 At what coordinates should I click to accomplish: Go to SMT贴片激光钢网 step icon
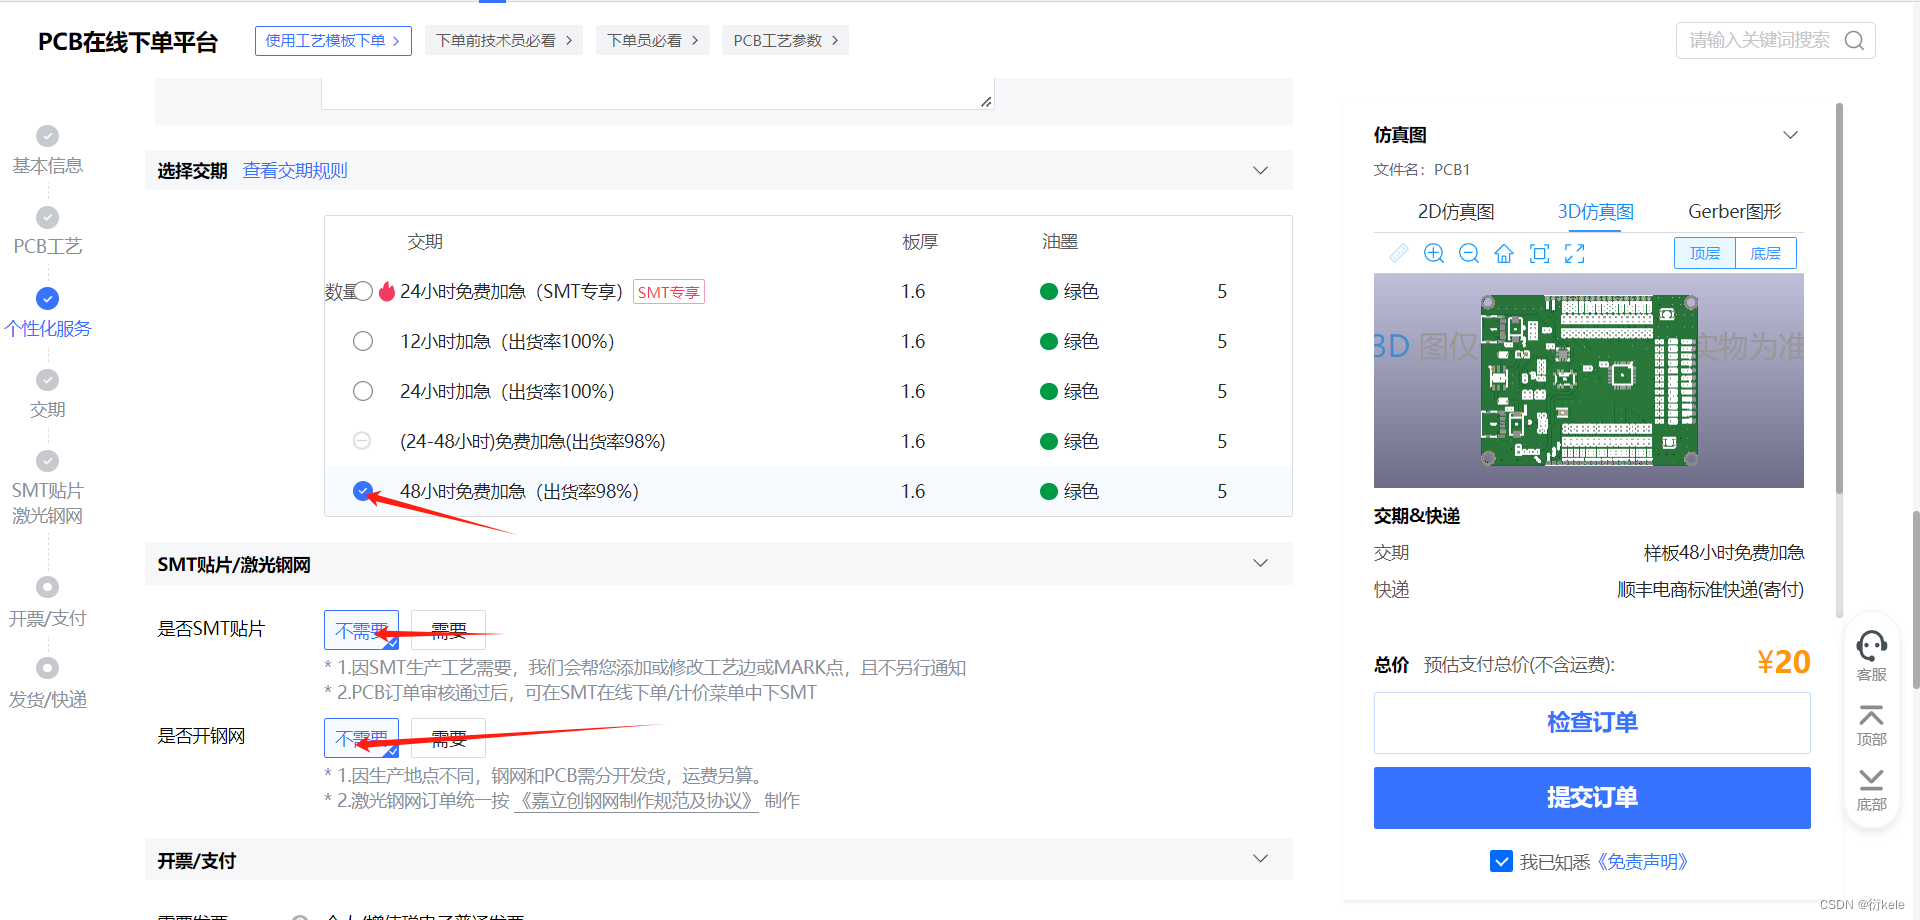point(47,461)
